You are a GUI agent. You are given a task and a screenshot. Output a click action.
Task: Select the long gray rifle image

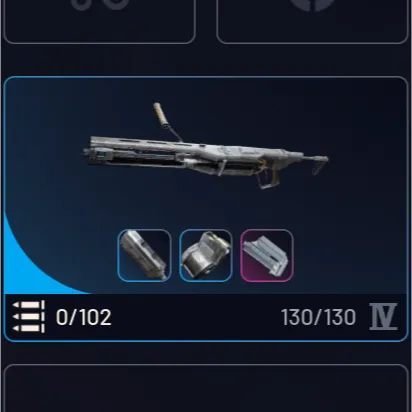click(206, 147)
